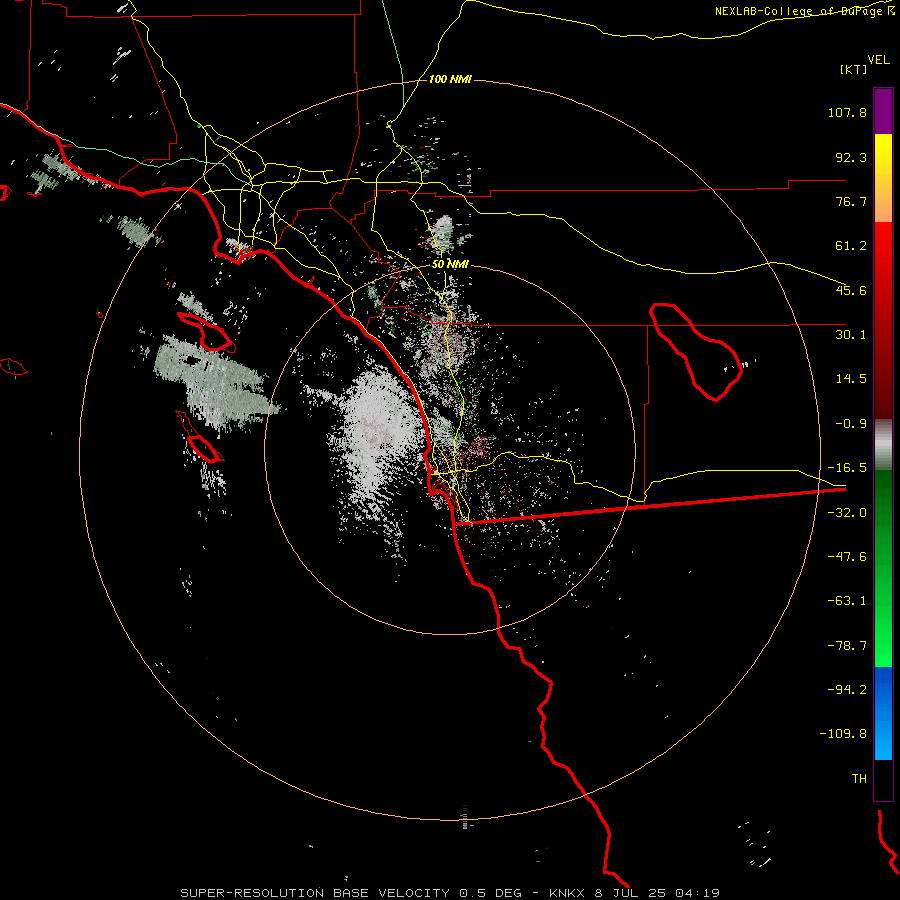Click the green segment of velocity color bar

point(883,568)
